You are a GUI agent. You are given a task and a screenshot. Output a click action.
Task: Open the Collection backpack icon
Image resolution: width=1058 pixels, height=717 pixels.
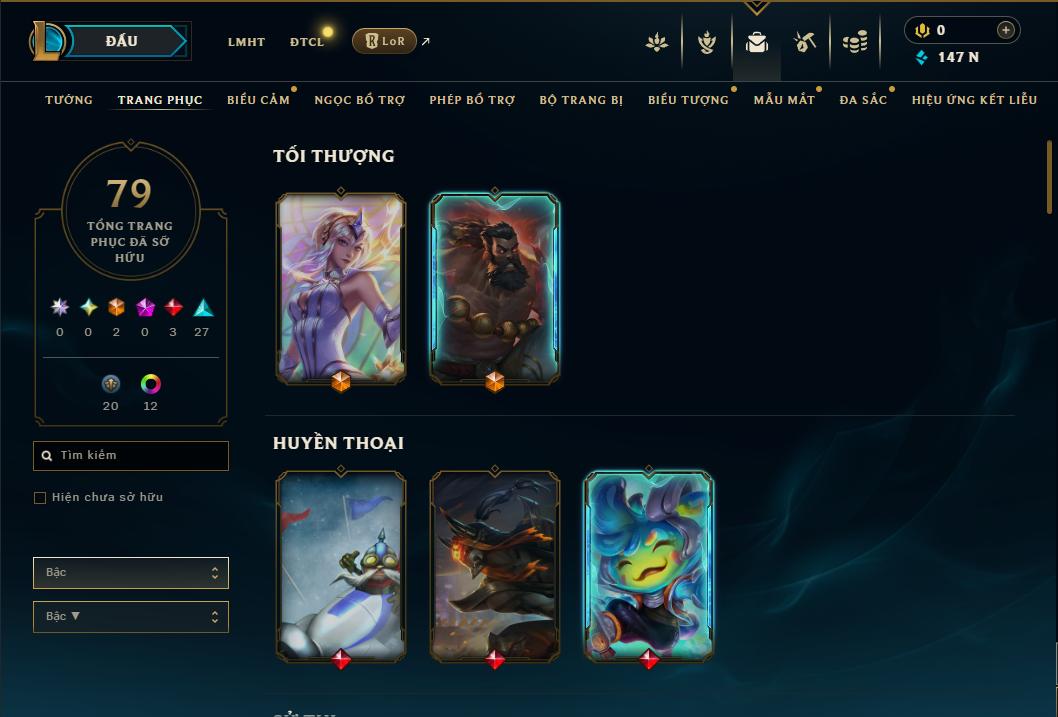(756, 42)
